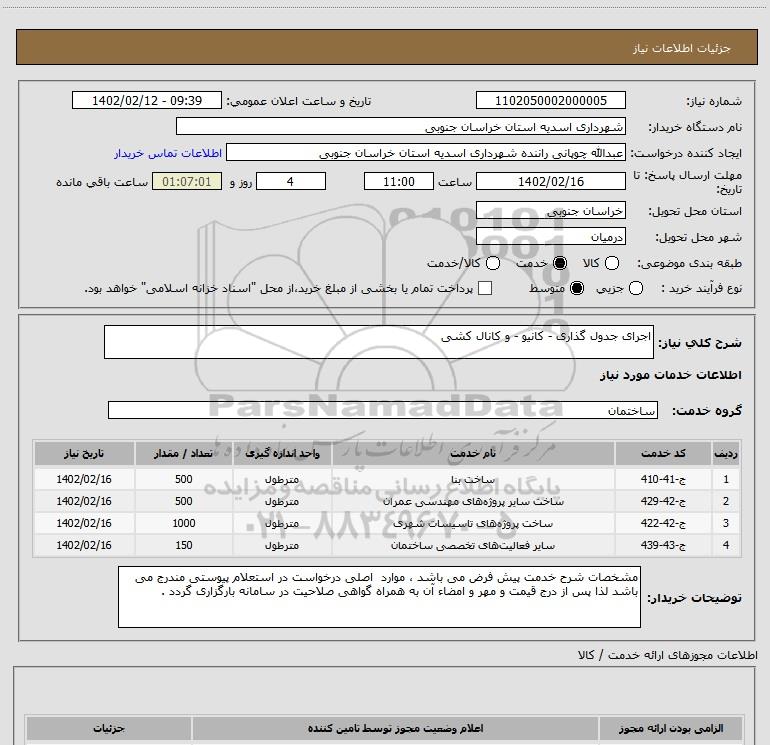Click the ردیف column header

click(726, 453)
